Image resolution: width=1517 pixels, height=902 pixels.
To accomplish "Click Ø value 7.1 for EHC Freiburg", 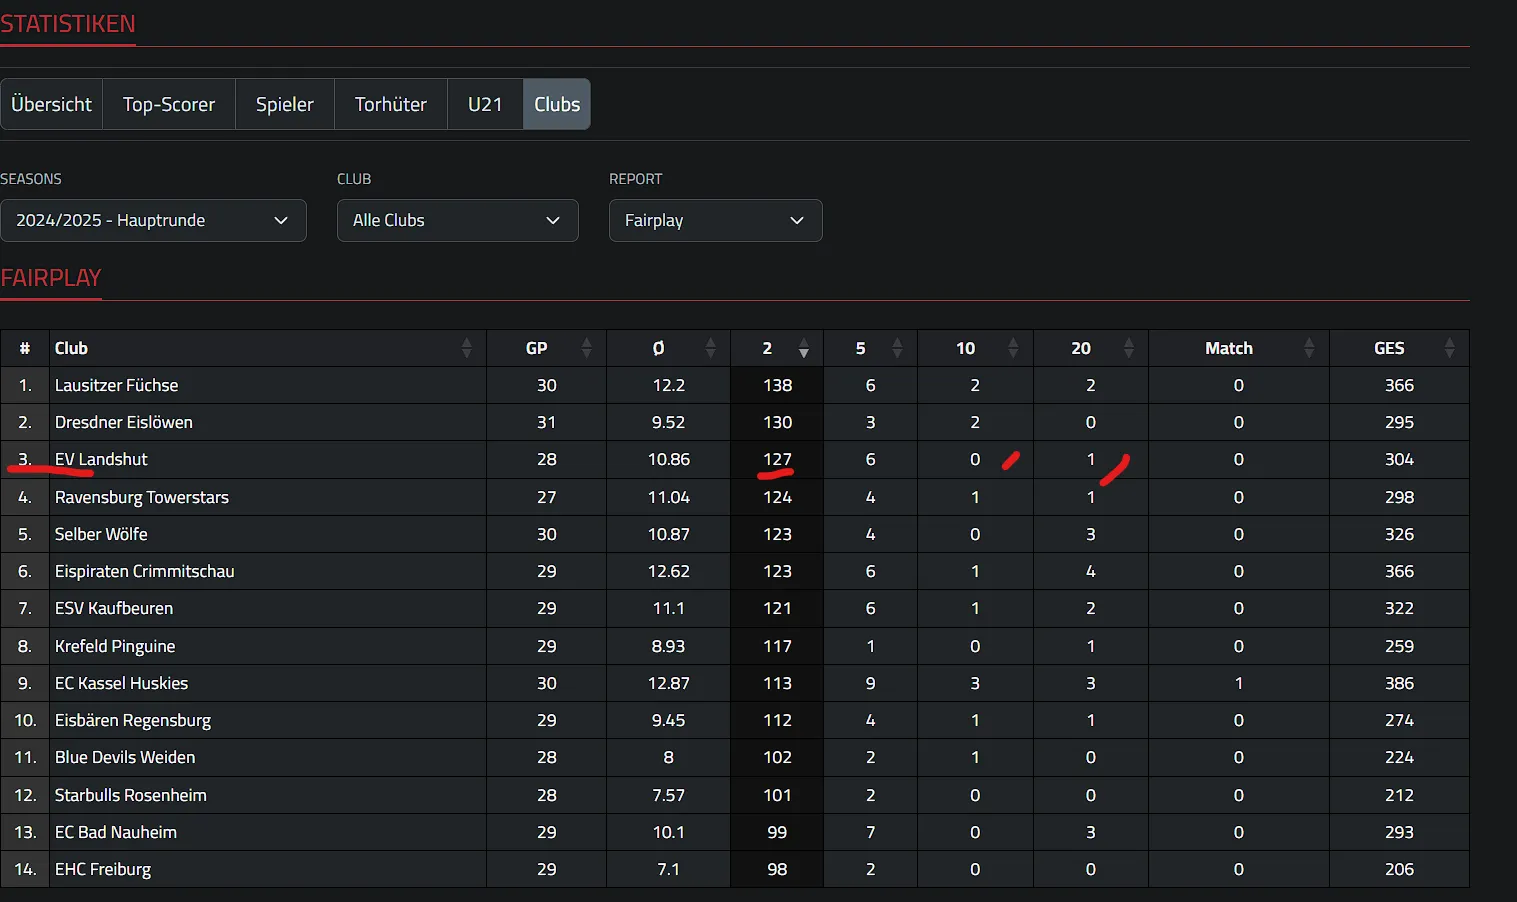I will pos(668,869).
